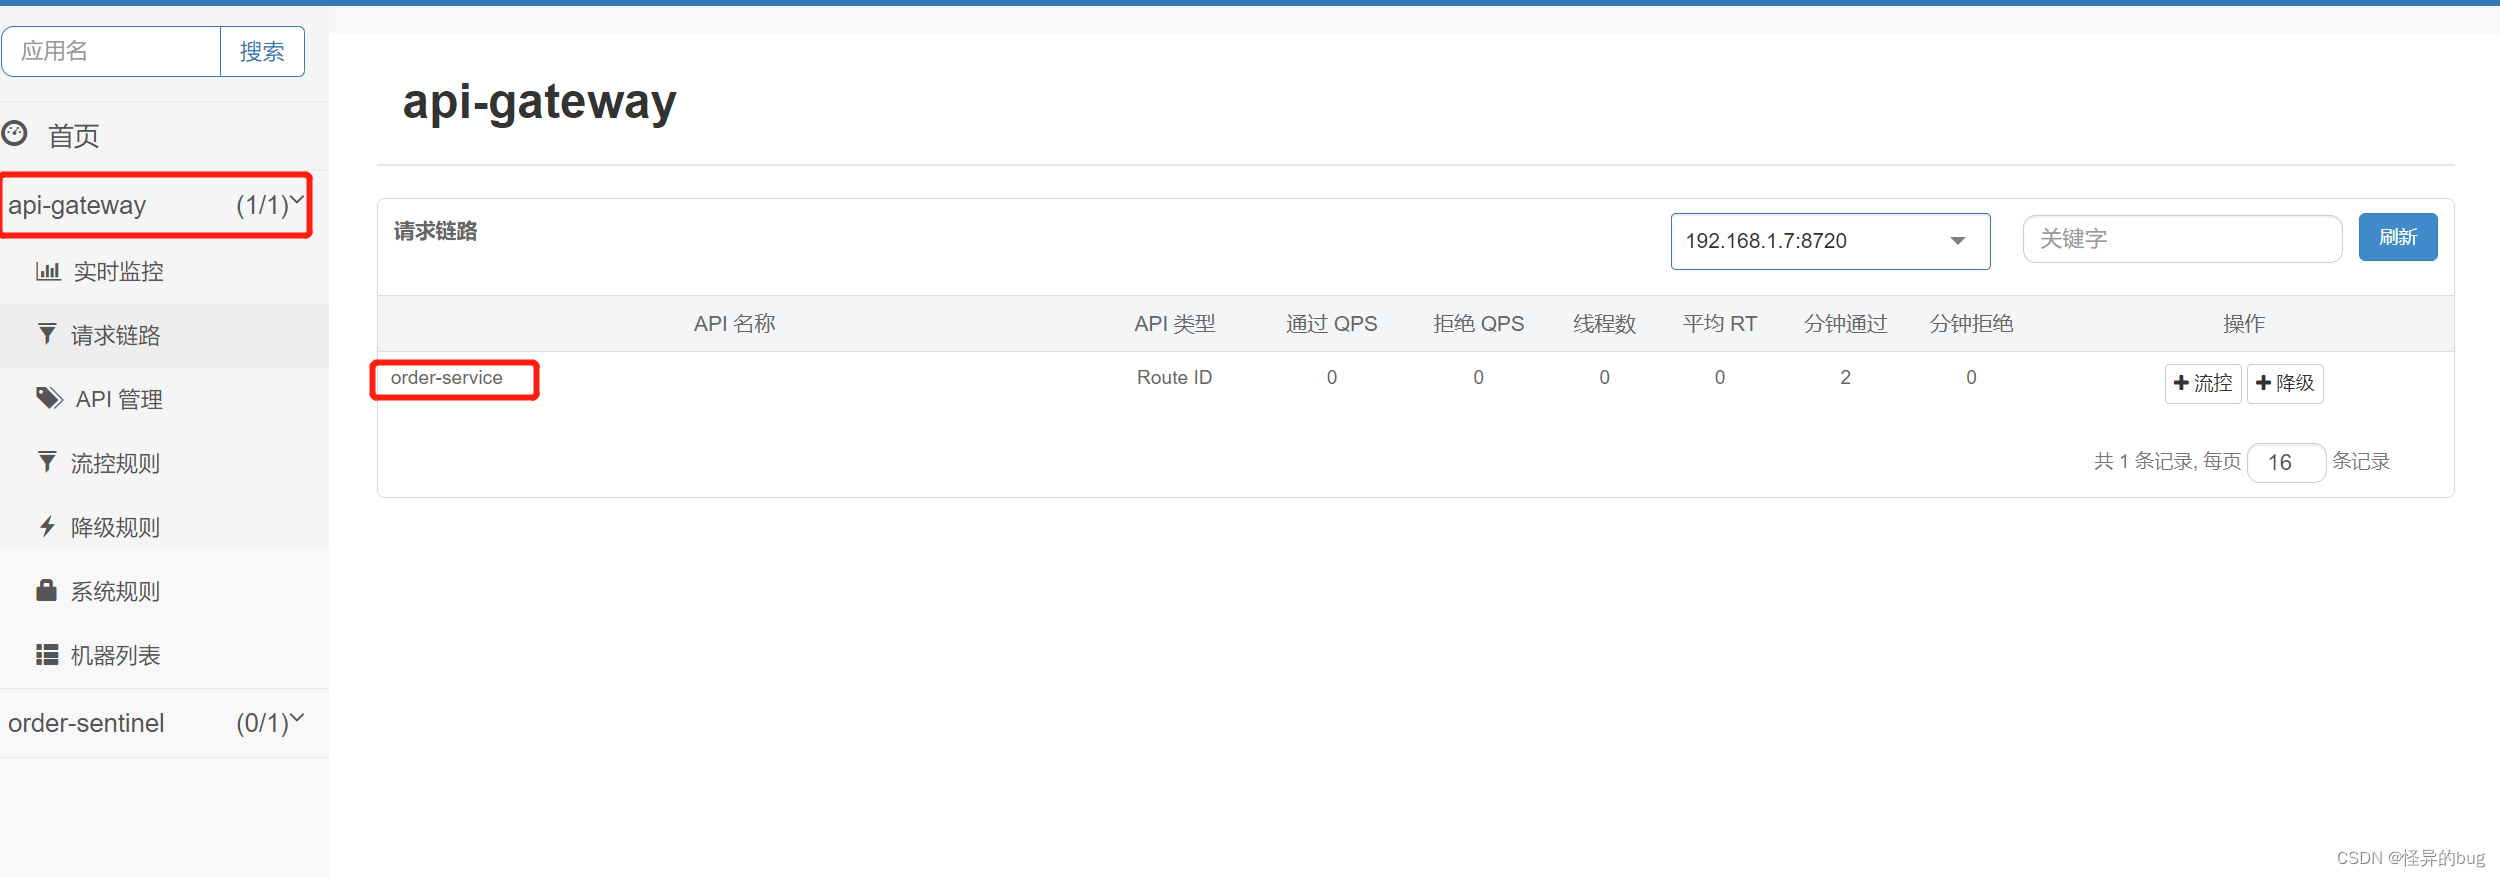The width and height of the screenshot is (2500, 877).
Task: Click the 分钟拒绝 column header
Action: [1971, 324]
